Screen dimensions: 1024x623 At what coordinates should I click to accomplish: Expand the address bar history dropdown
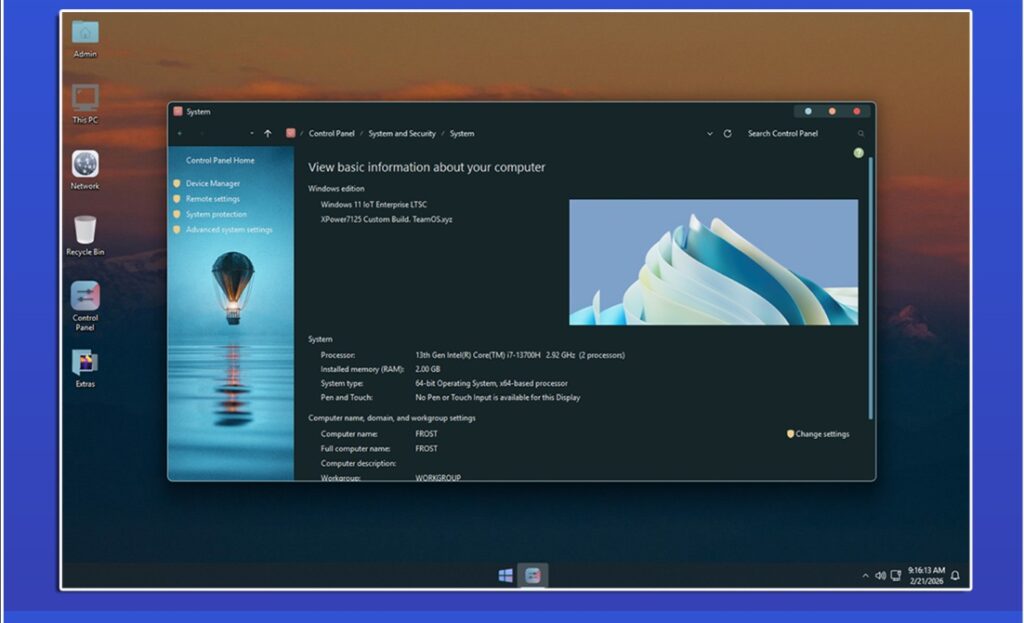pos(710,134)
